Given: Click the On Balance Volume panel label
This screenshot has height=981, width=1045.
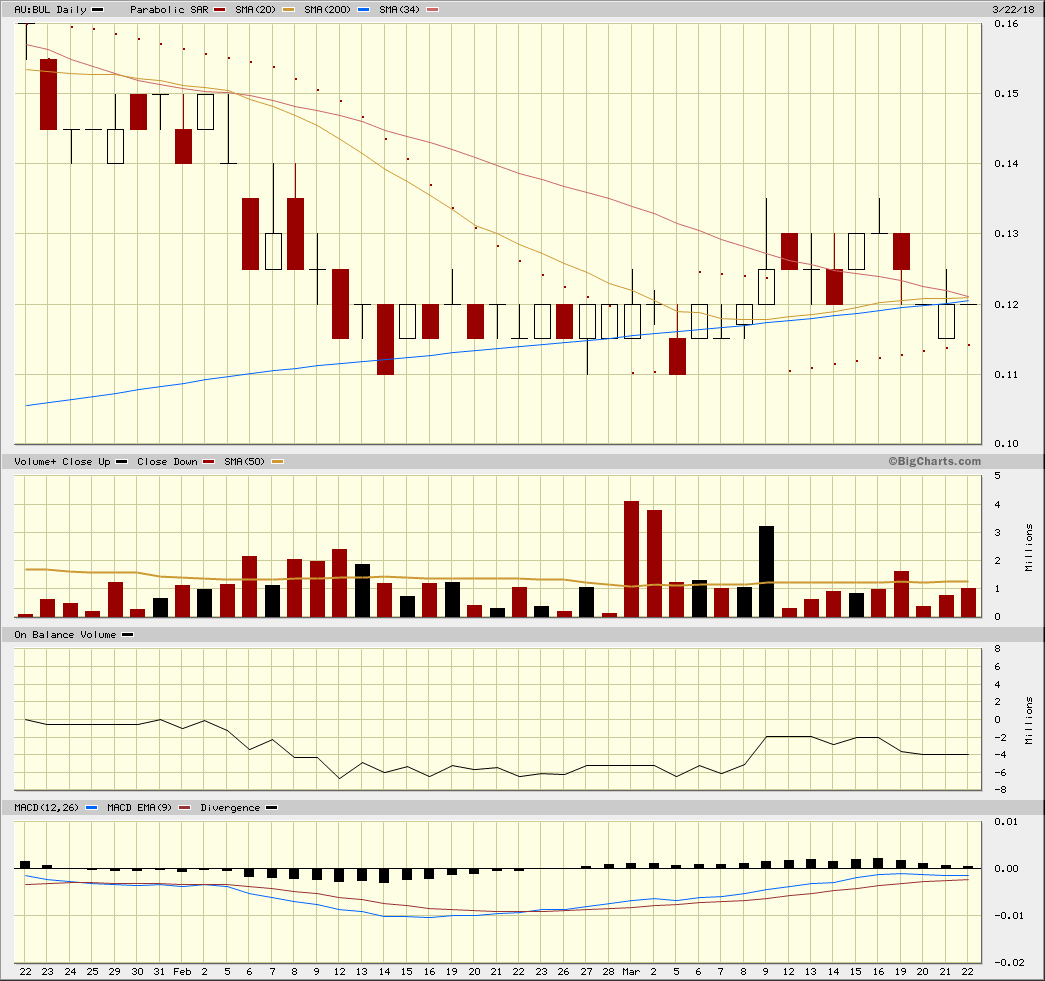Looking at the screenshot, I should [65, 635].
